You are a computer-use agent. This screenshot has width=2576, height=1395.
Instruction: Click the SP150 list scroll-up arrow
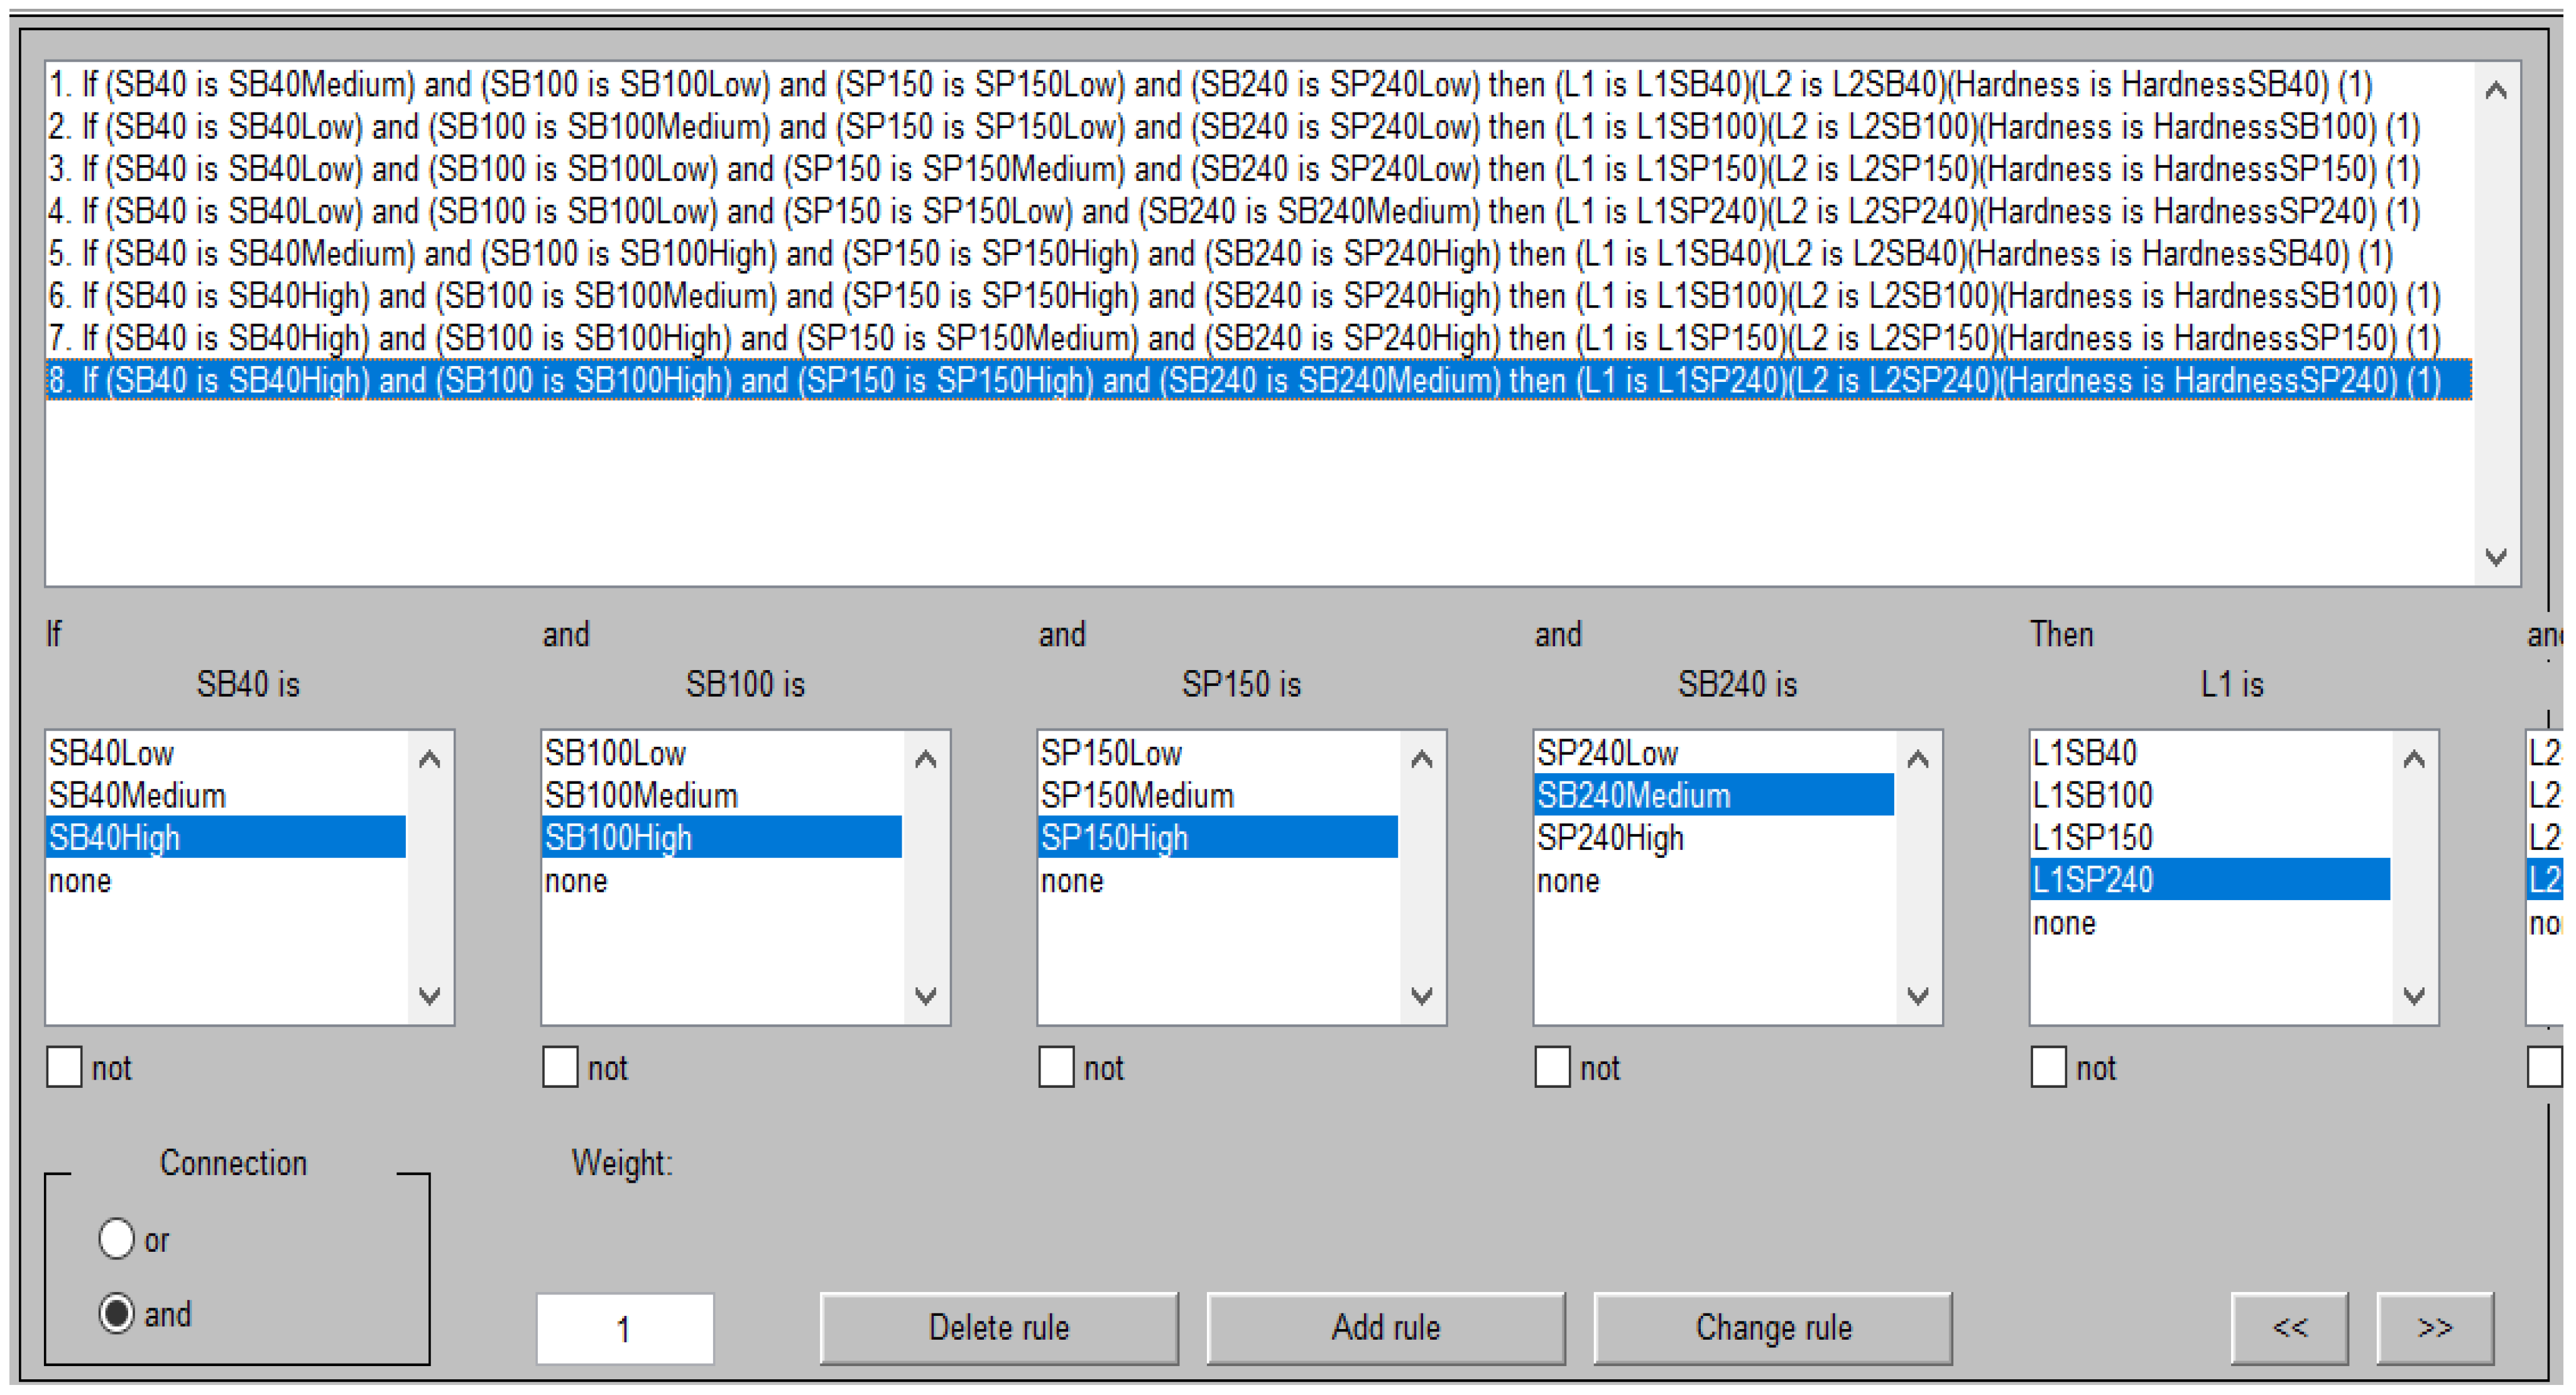(x=1422, y=759)
